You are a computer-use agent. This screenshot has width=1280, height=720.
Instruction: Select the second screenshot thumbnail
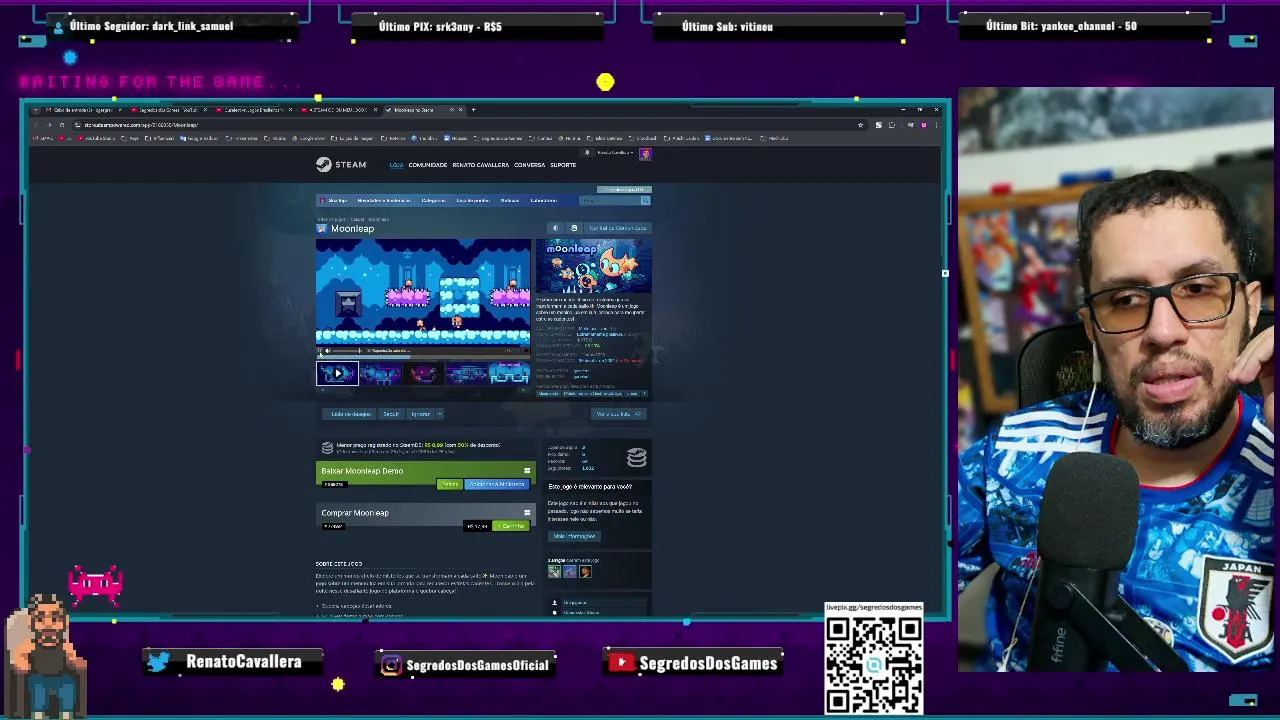pyautogui.click(x=380, y=374)
